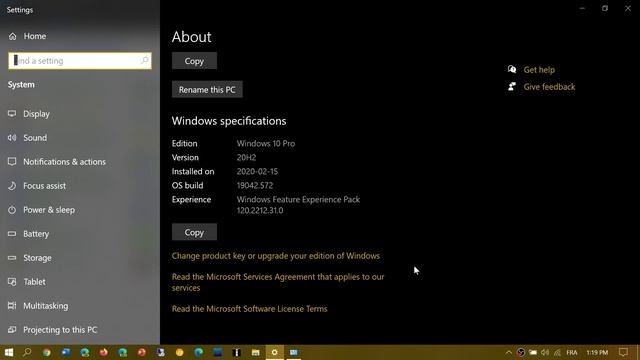Click the Projecting to this PC icon

[x=12, y=330]
